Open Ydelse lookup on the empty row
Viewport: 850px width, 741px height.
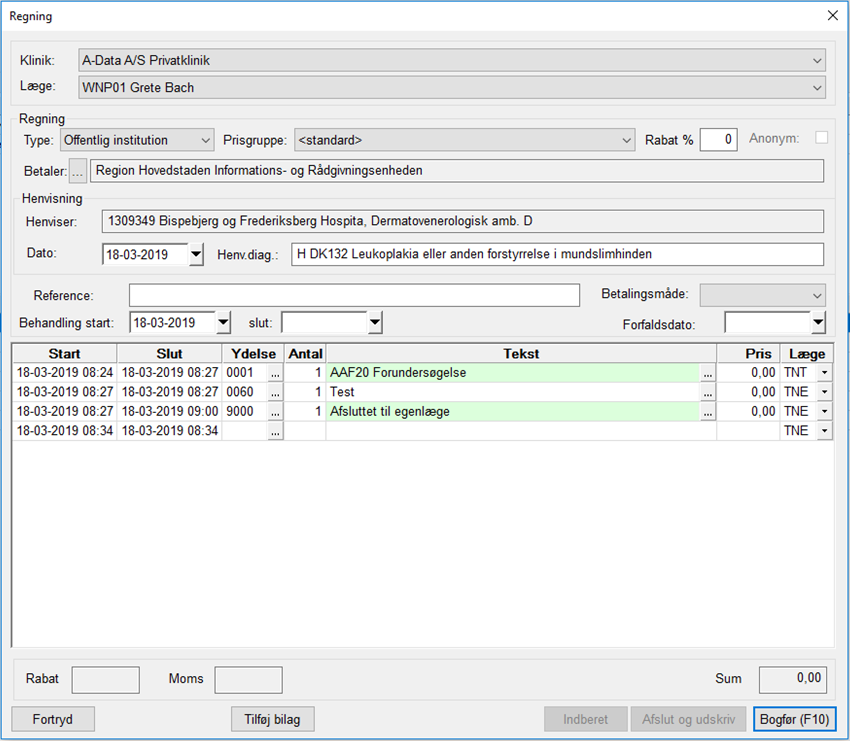pos(275,431)
